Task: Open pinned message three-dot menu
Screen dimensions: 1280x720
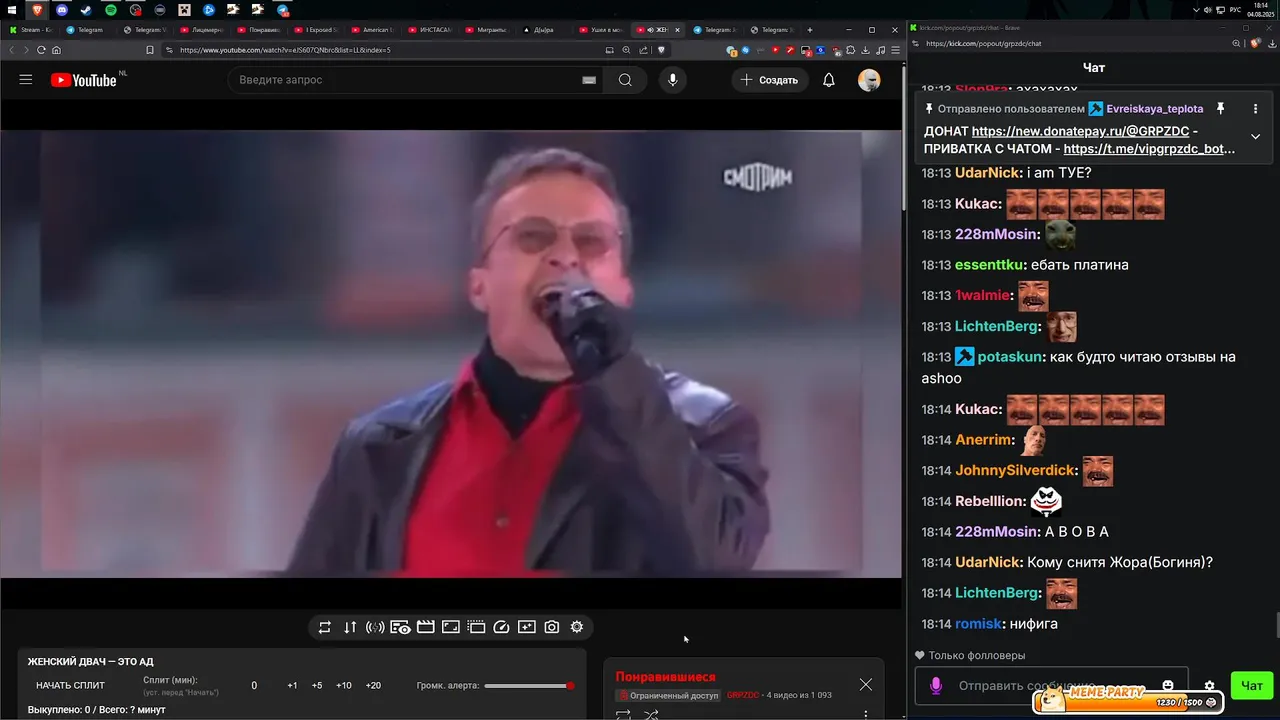Action: pyautogui.click(x=1255, y=108)
